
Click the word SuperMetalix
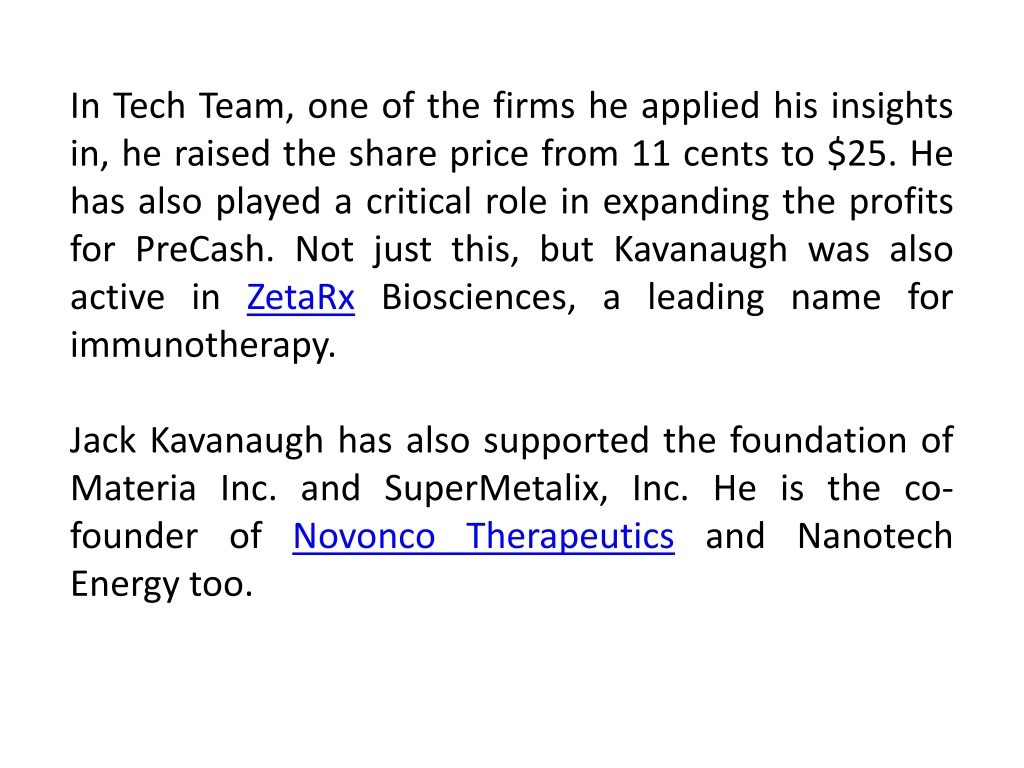click(x=496, y=489)
